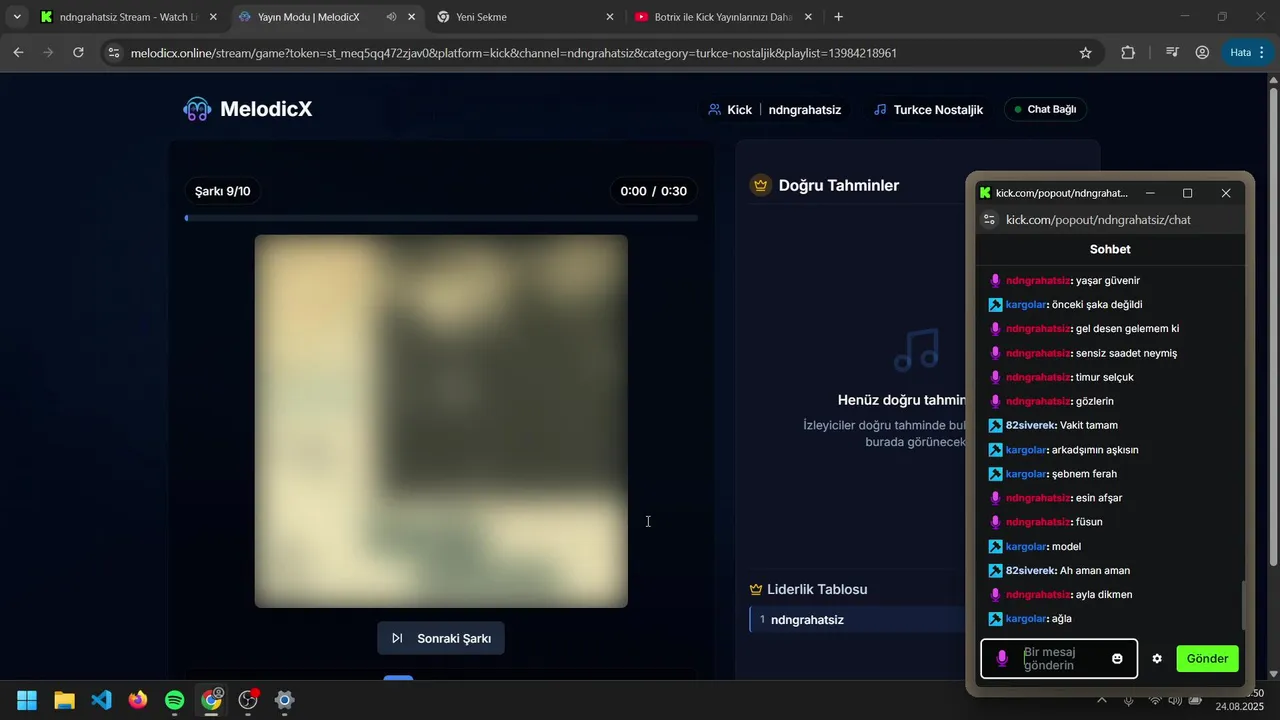The height and width of the screenshot is (720, 1280).
Task: Click the melodicx.online address bar URL
Action: click(x=513, y=53)
